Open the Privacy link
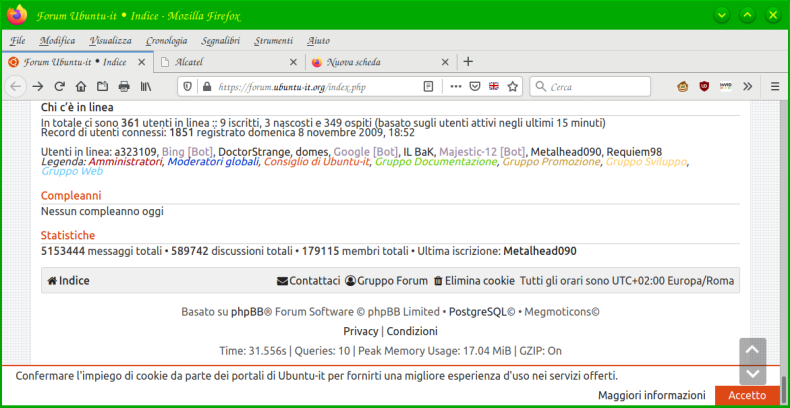Image resolution: width=790 pixels, height=408 pixels. [361, 331]
